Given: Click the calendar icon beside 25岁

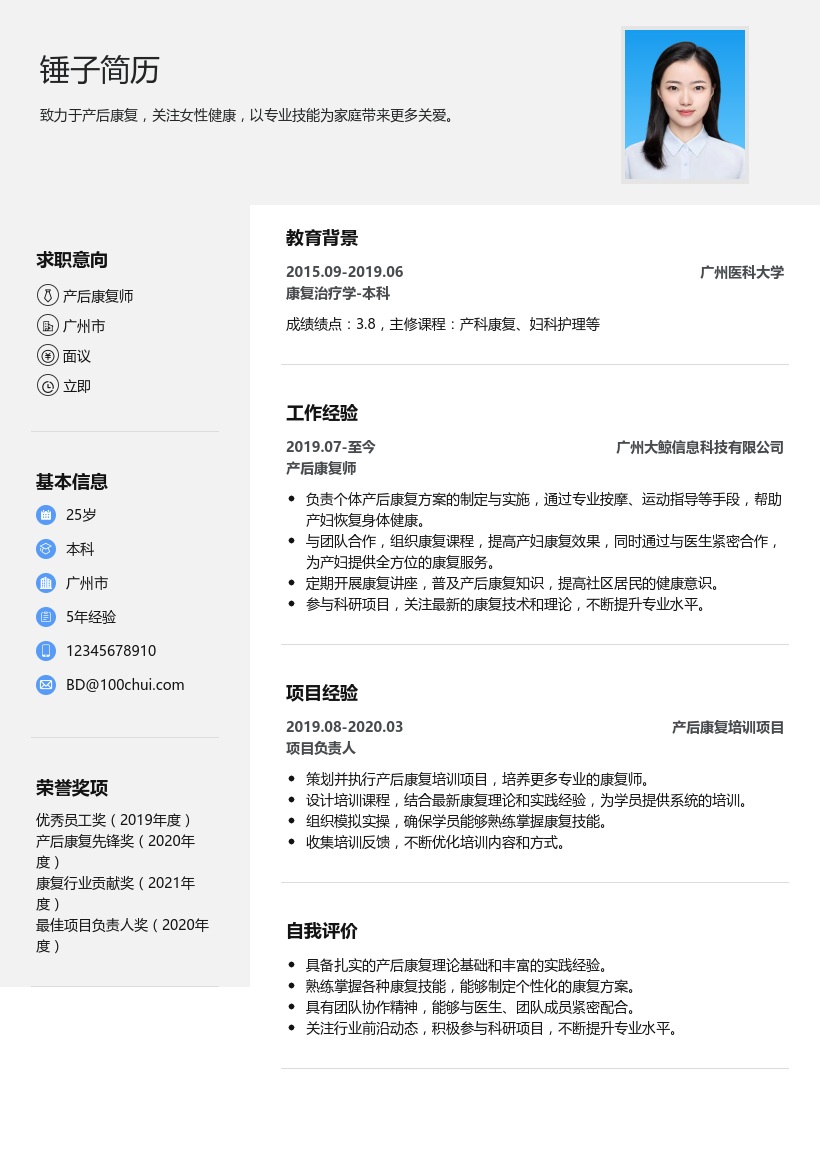Looking at the screenshot, I should pos(46,515).
